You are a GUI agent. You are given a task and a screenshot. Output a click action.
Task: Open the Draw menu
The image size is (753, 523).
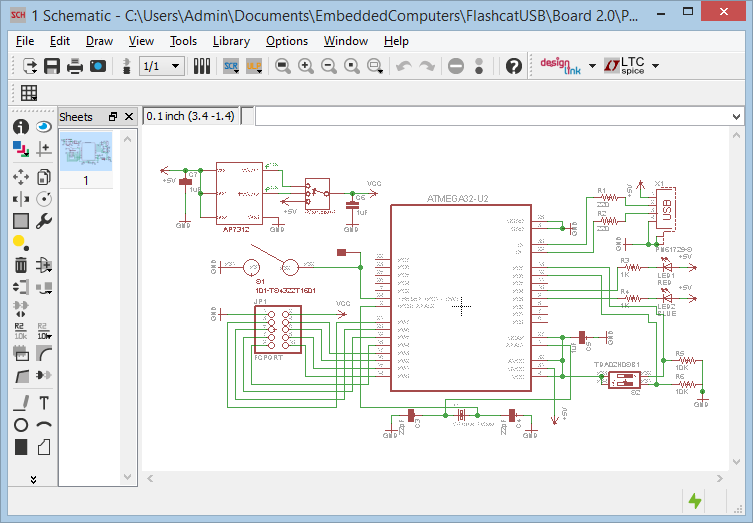click(x=99, y=41)
